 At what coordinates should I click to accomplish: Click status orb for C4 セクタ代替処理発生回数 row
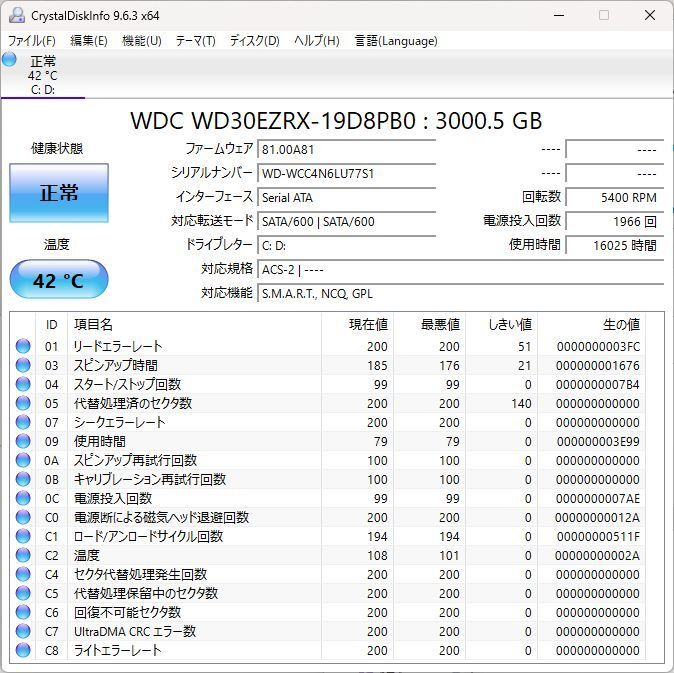tap(23, 574)
